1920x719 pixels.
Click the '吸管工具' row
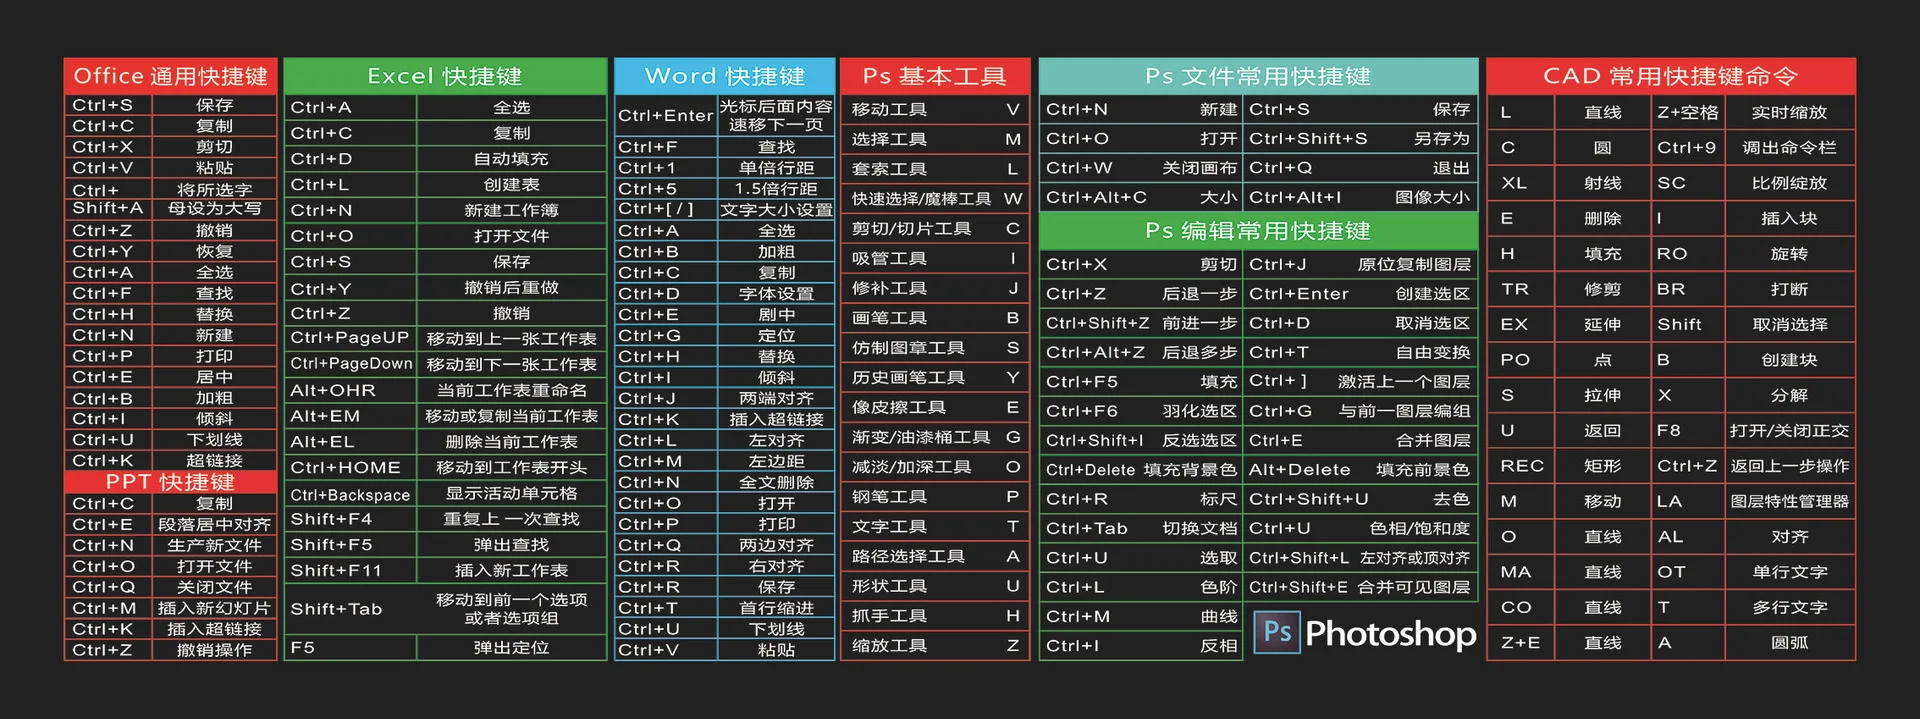(935, 258)
